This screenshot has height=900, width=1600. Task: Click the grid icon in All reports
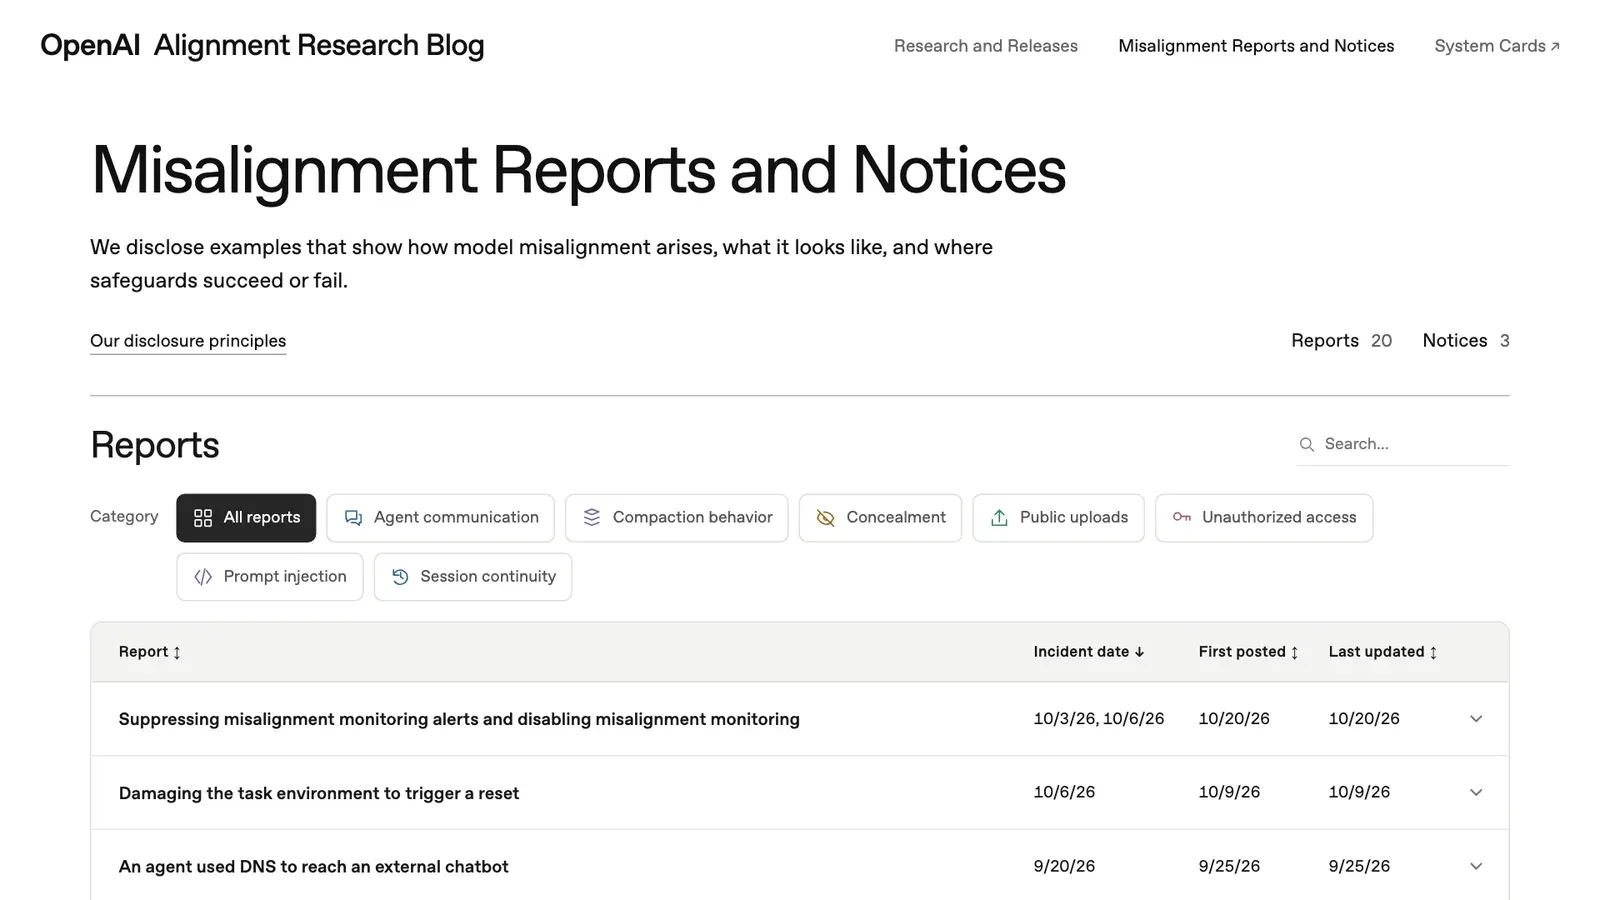[203, 518]
